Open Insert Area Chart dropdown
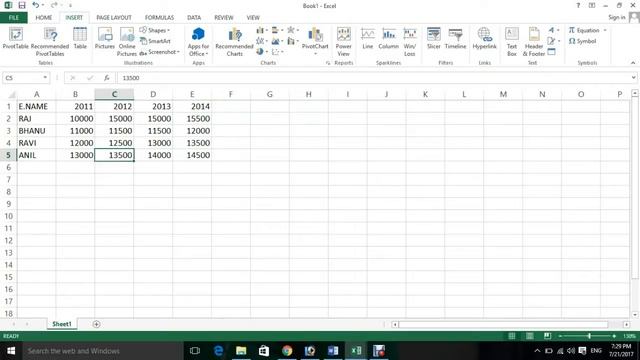Screen dimensions: 640x360 [277, 41]
